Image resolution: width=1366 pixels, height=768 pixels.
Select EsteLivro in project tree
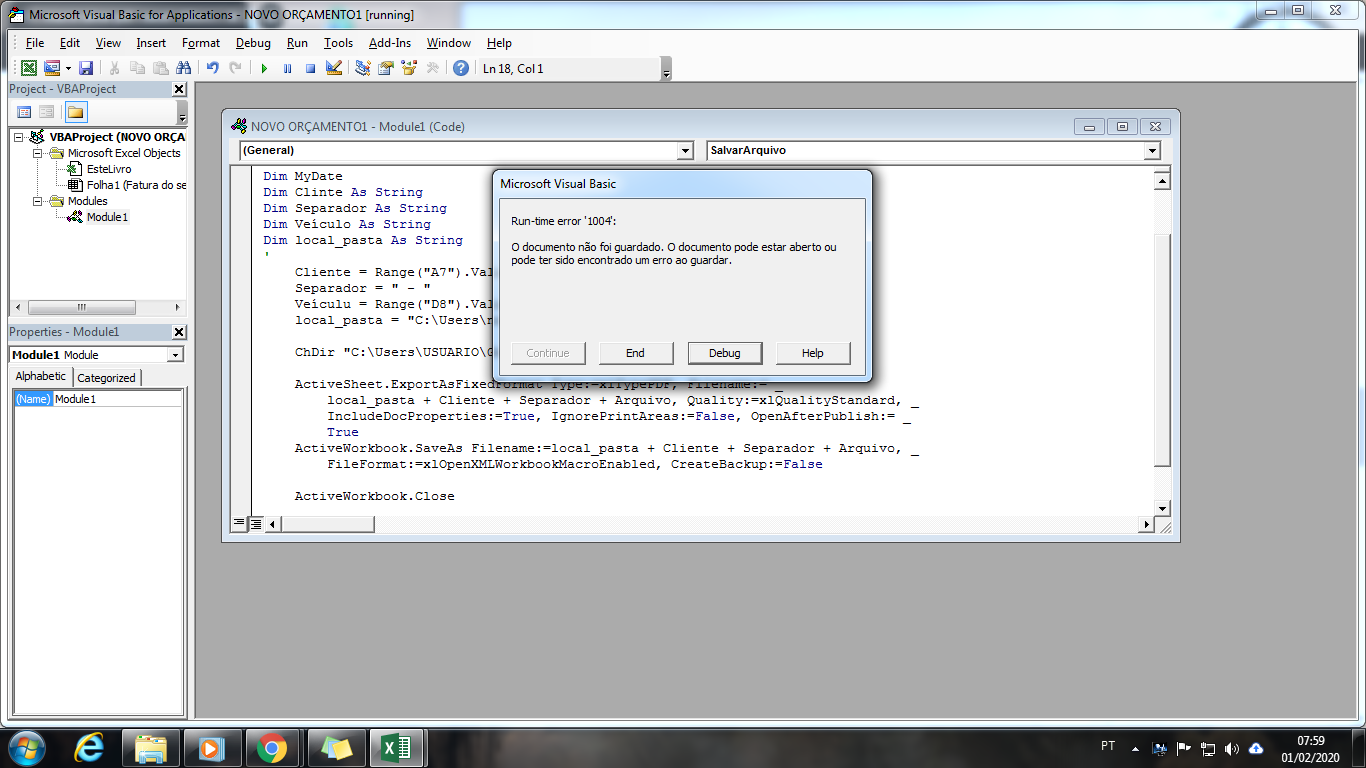coord(108,169)
